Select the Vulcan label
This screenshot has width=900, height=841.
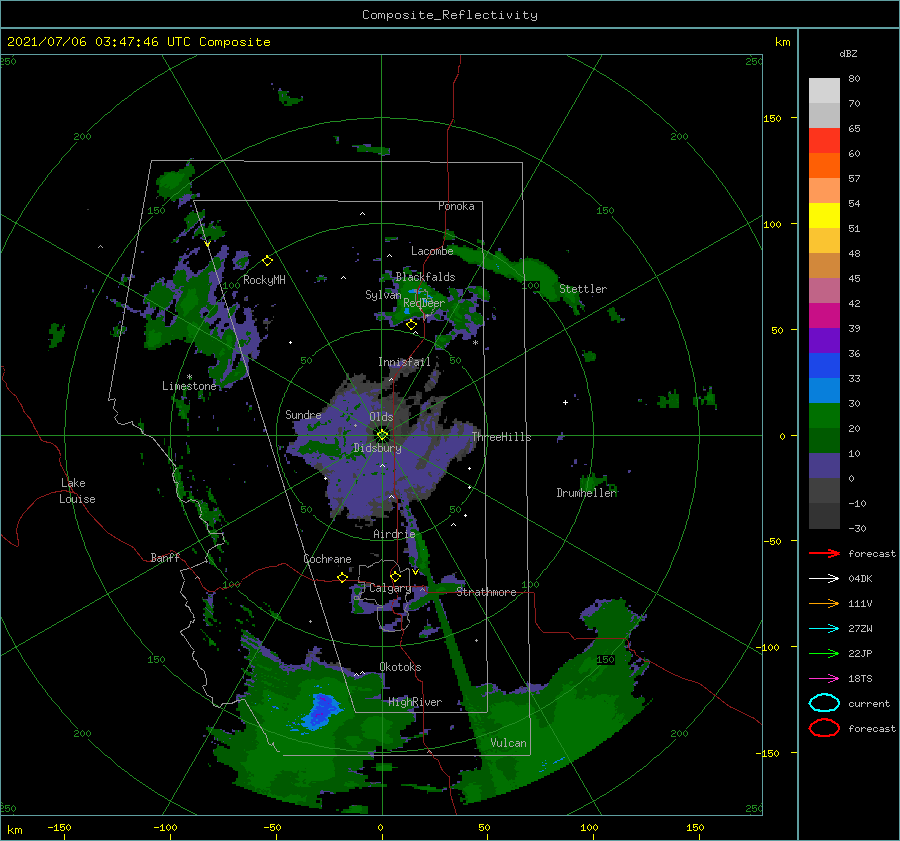509,743
